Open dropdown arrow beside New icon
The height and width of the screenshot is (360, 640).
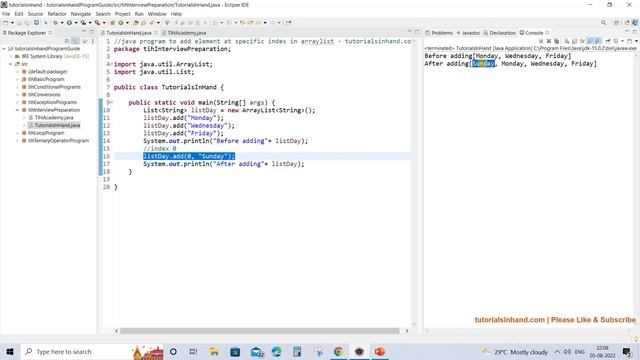tap(12, 23)
